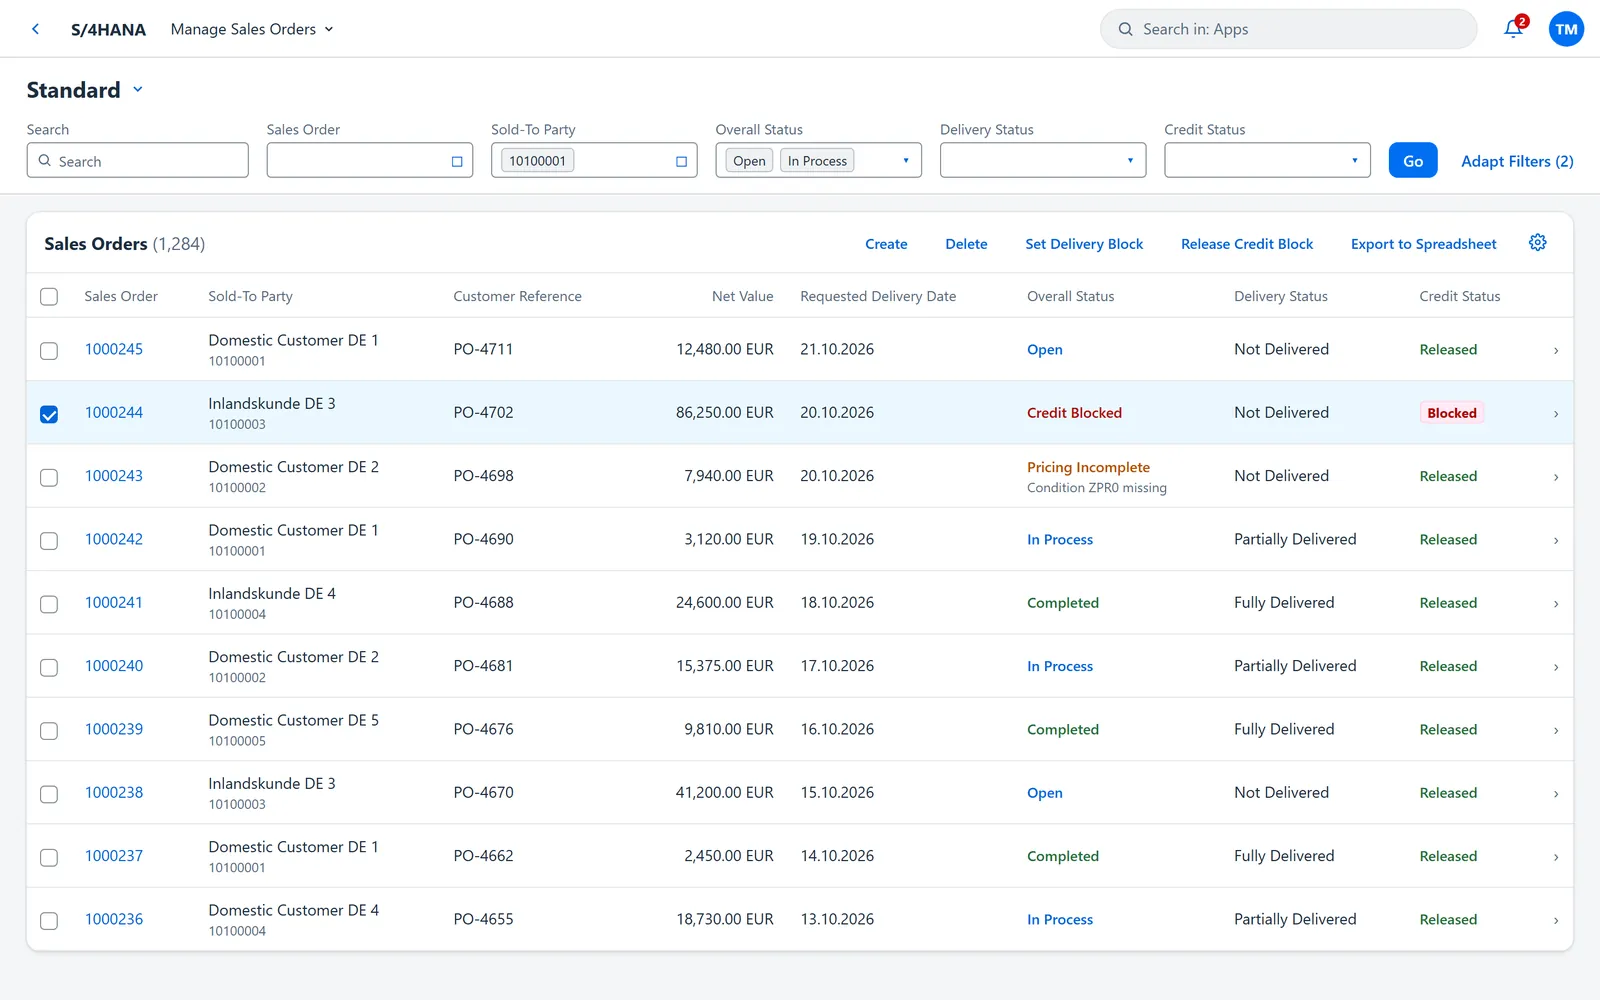1600x1000 pixels.
Task: Toggle the select-all header checkbox
Action: [x=49, y=297]
